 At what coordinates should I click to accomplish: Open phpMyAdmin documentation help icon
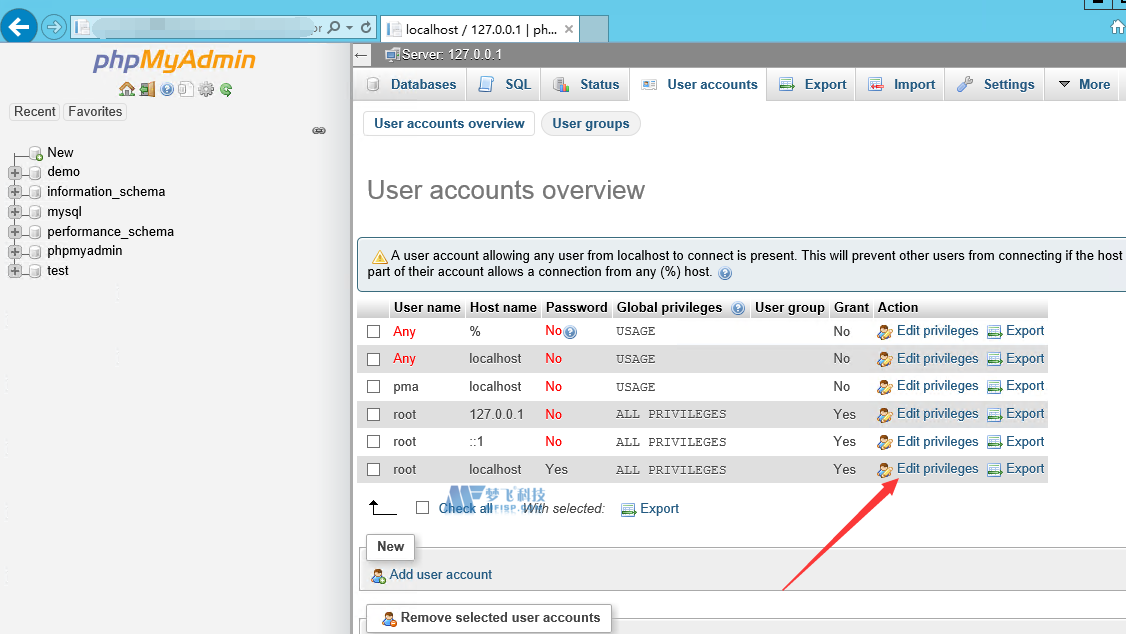tap(167, 90)
